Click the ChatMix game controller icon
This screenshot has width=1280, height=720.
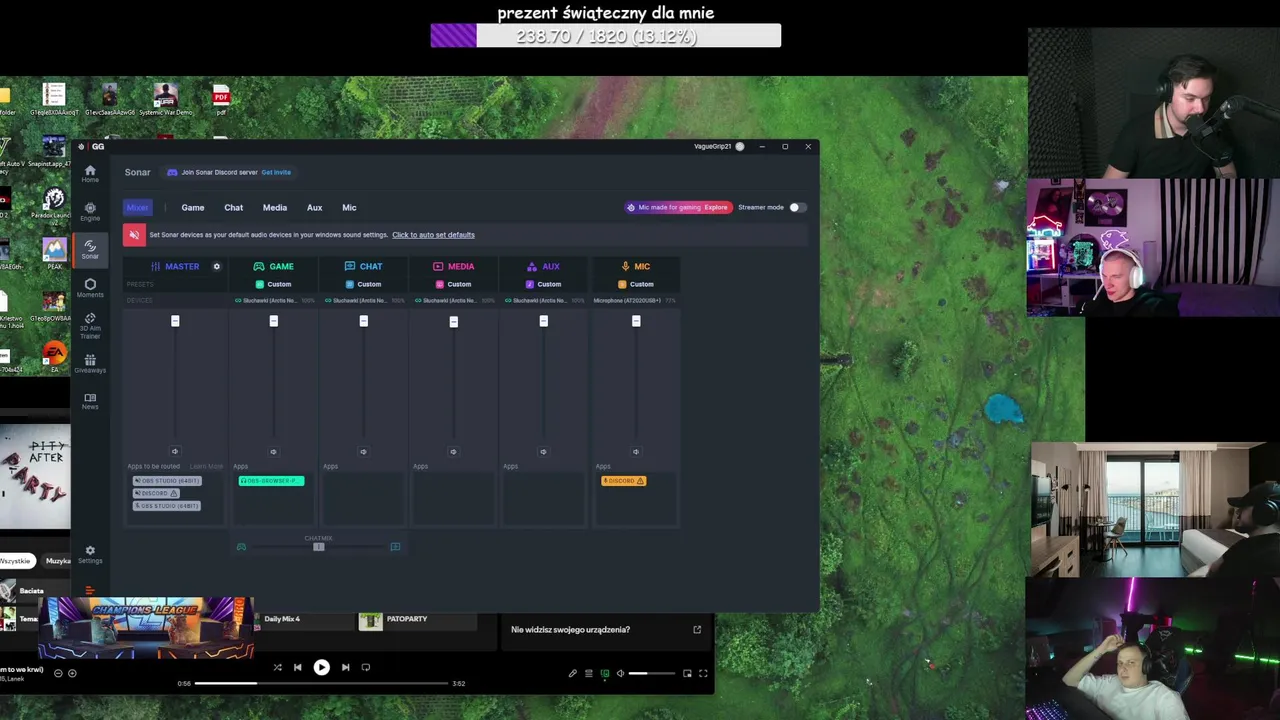pos(241,547)
